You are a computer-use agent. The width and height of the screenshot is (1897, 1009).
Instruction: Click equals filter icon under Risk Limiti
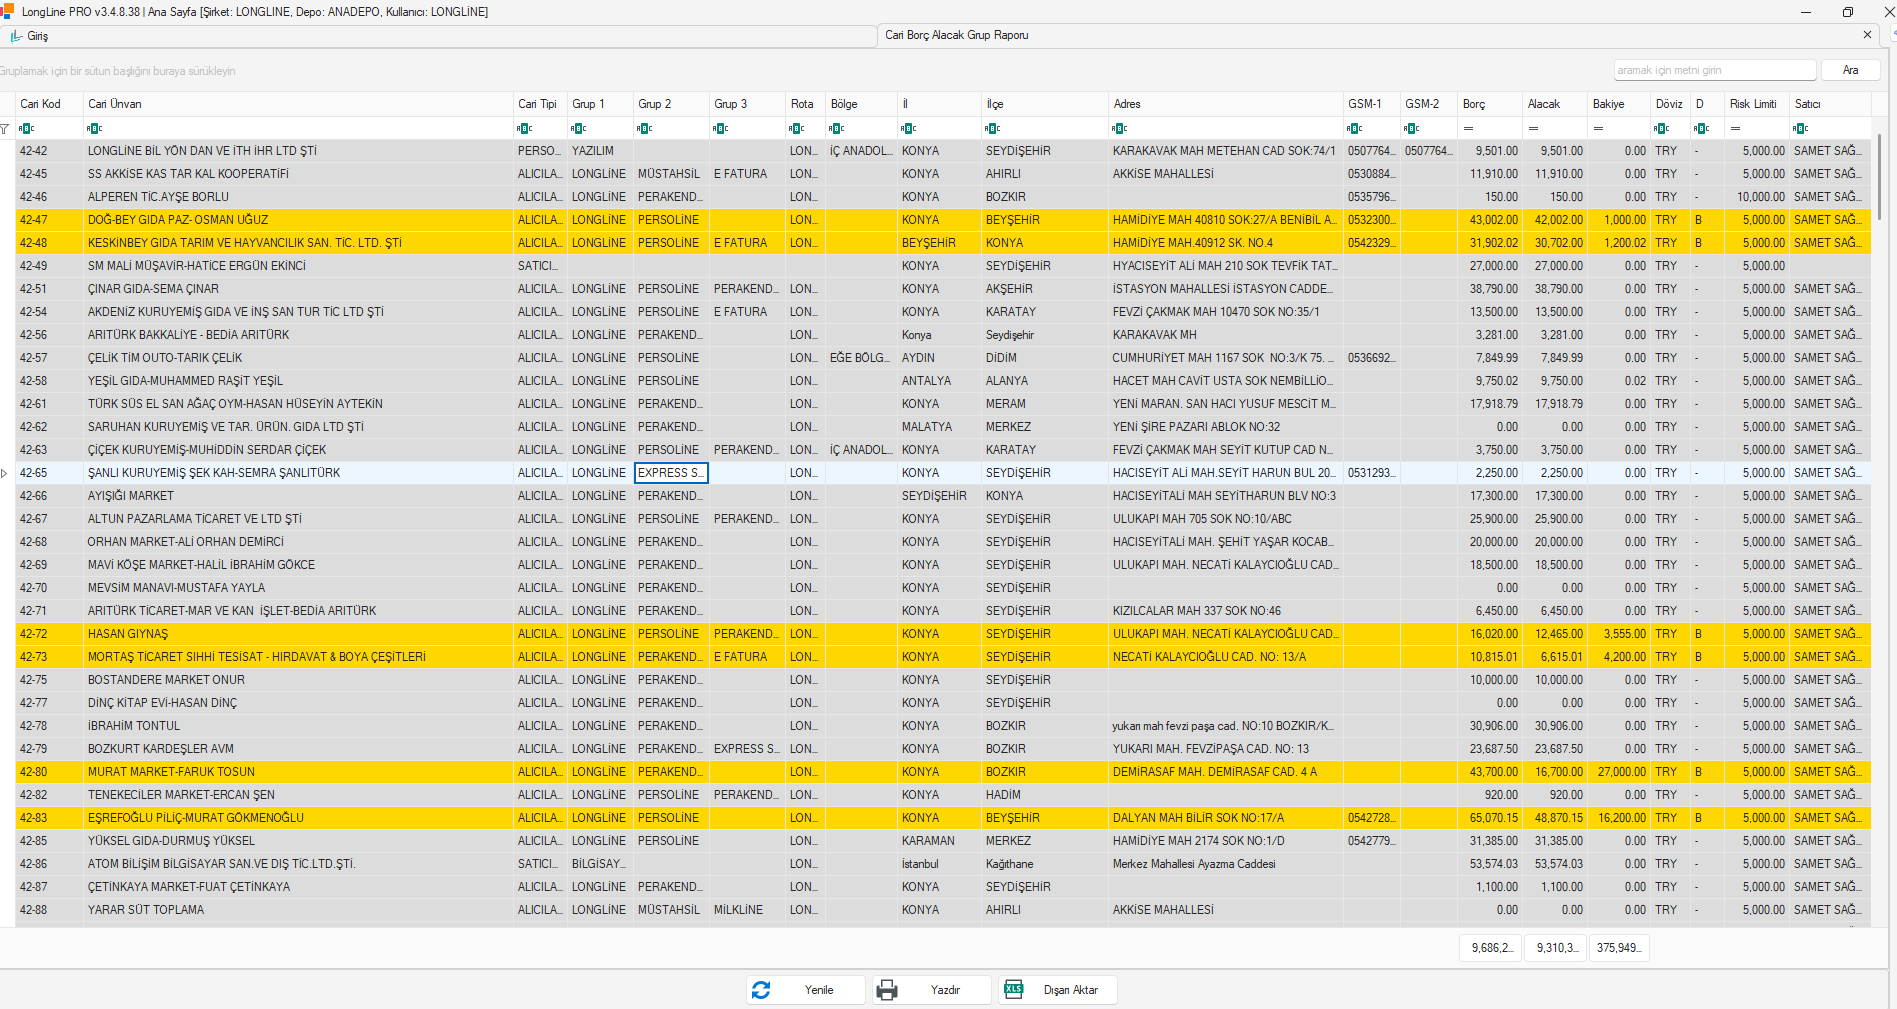[x=1736, y=128]
